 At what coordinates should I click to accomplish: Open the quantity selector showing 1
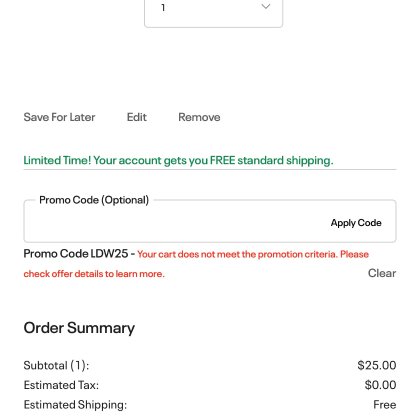[213, 12]
